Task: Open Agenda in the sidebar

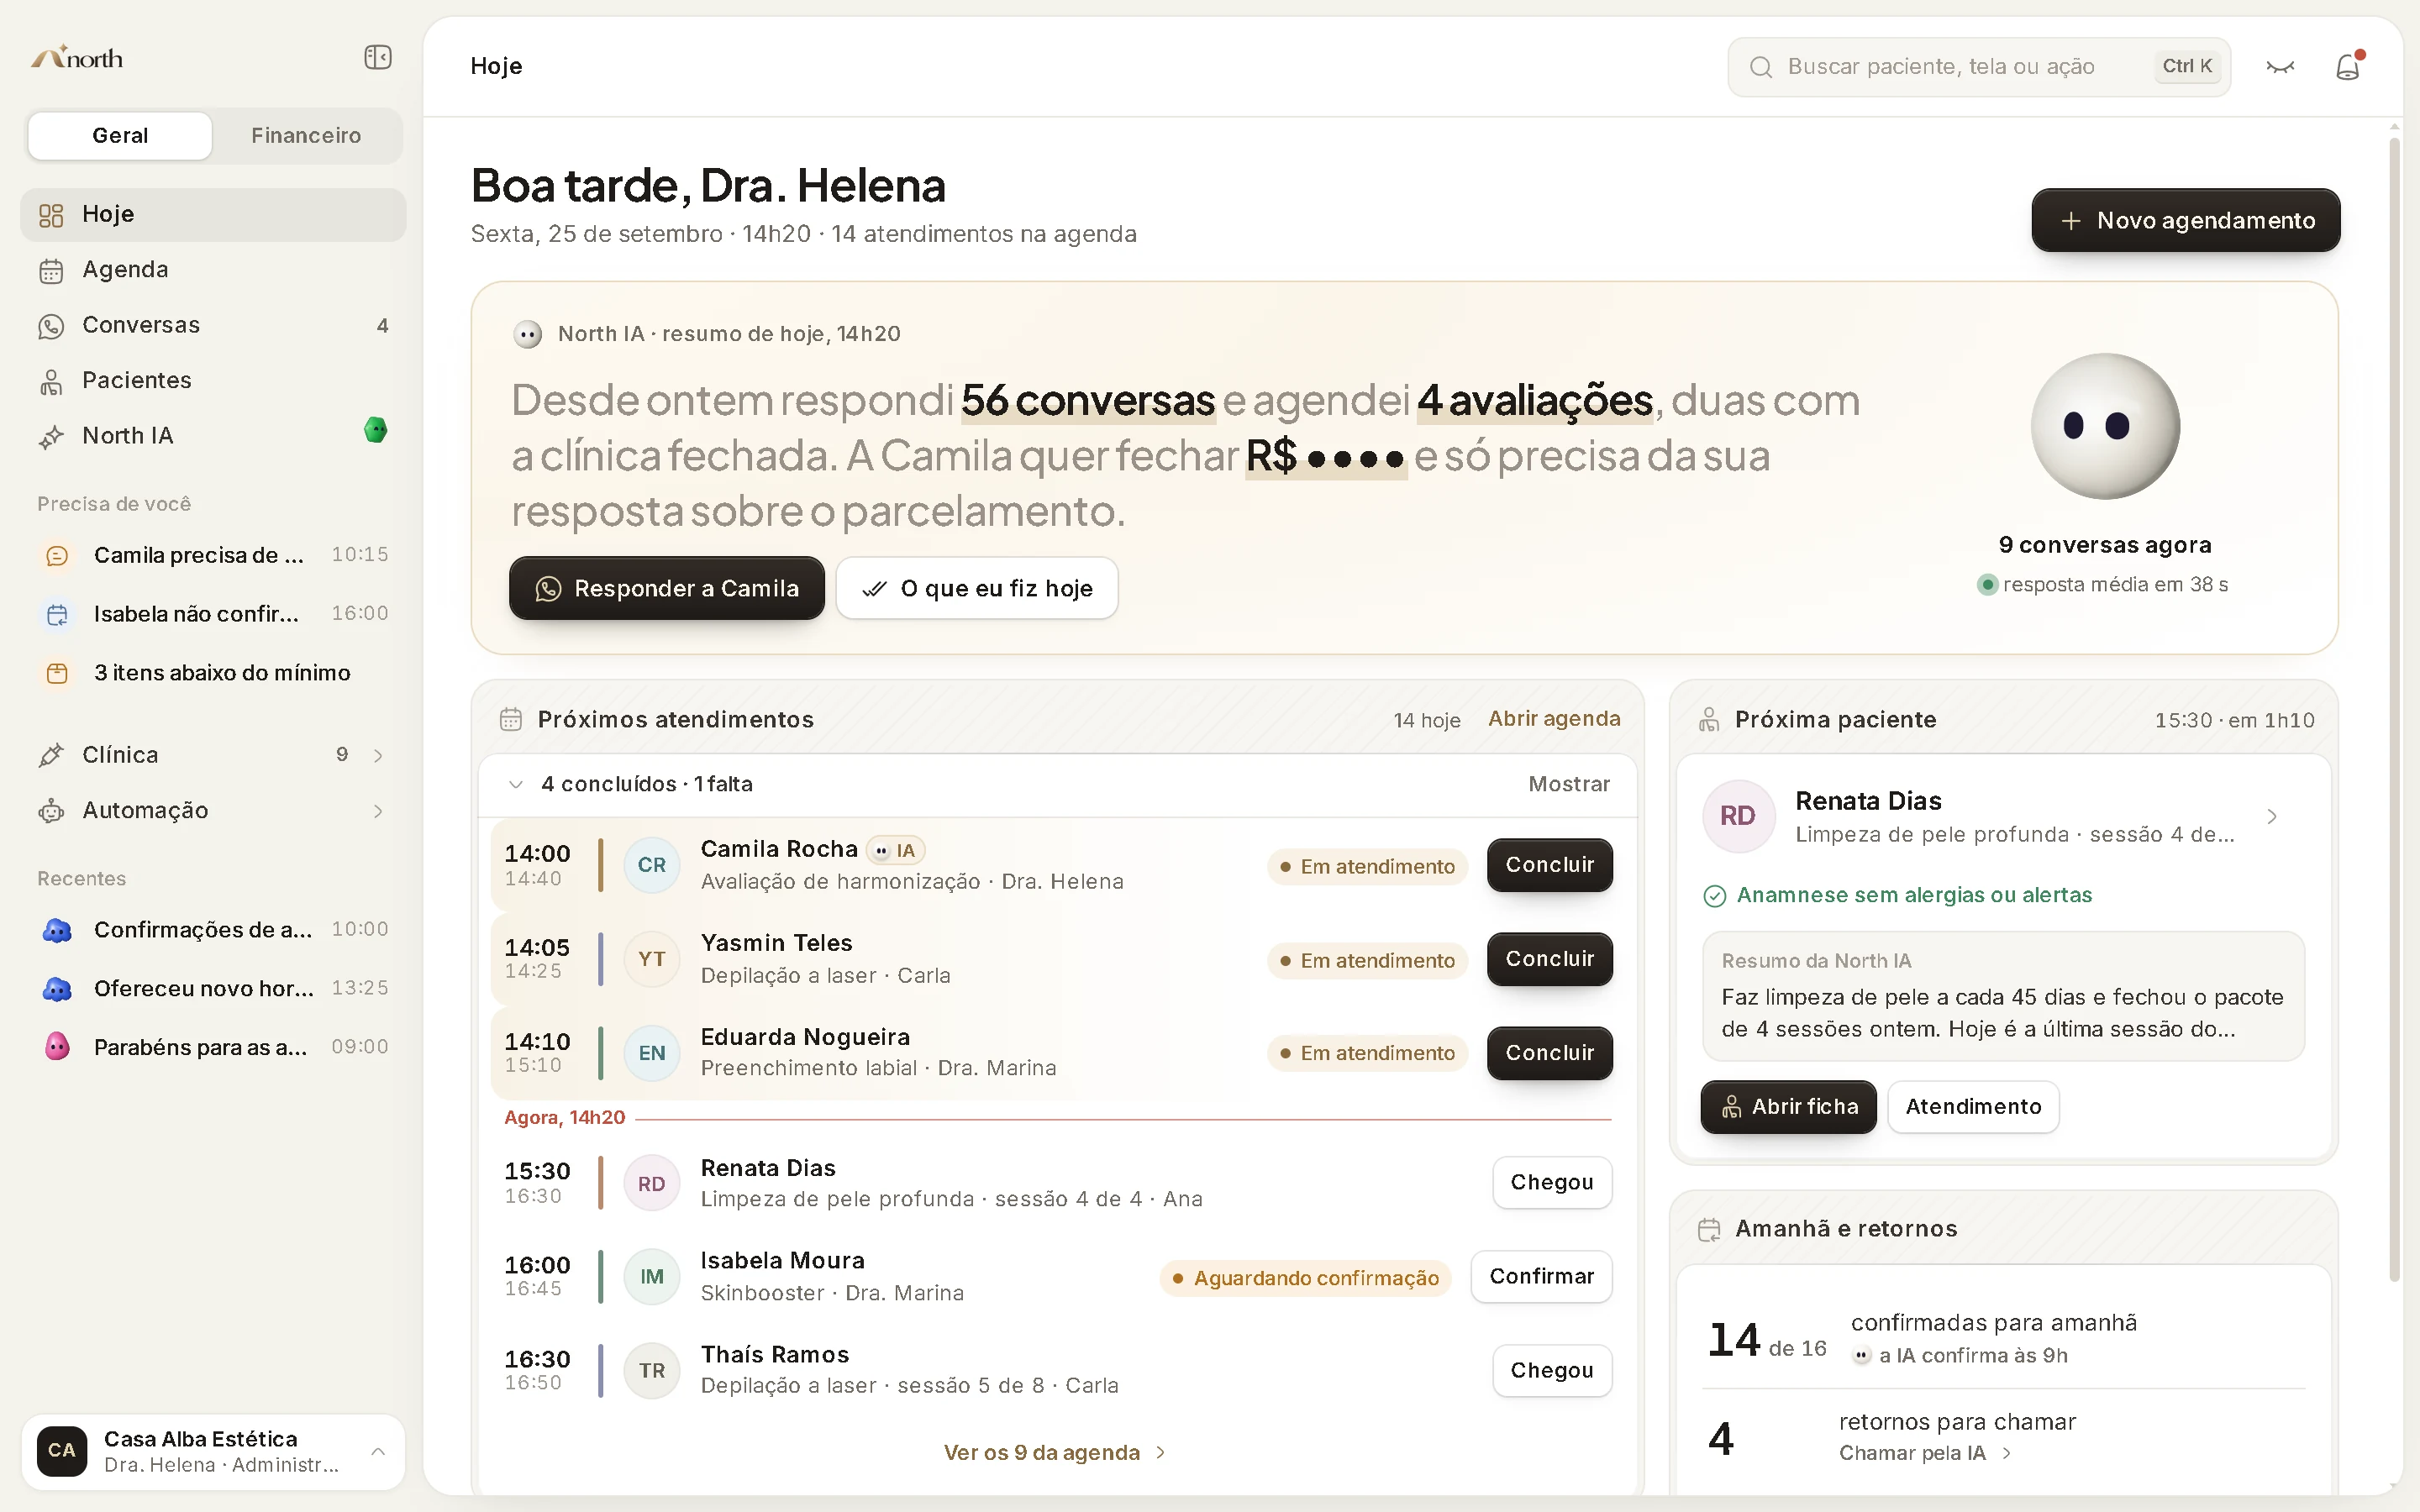Action: coord(213,270)
